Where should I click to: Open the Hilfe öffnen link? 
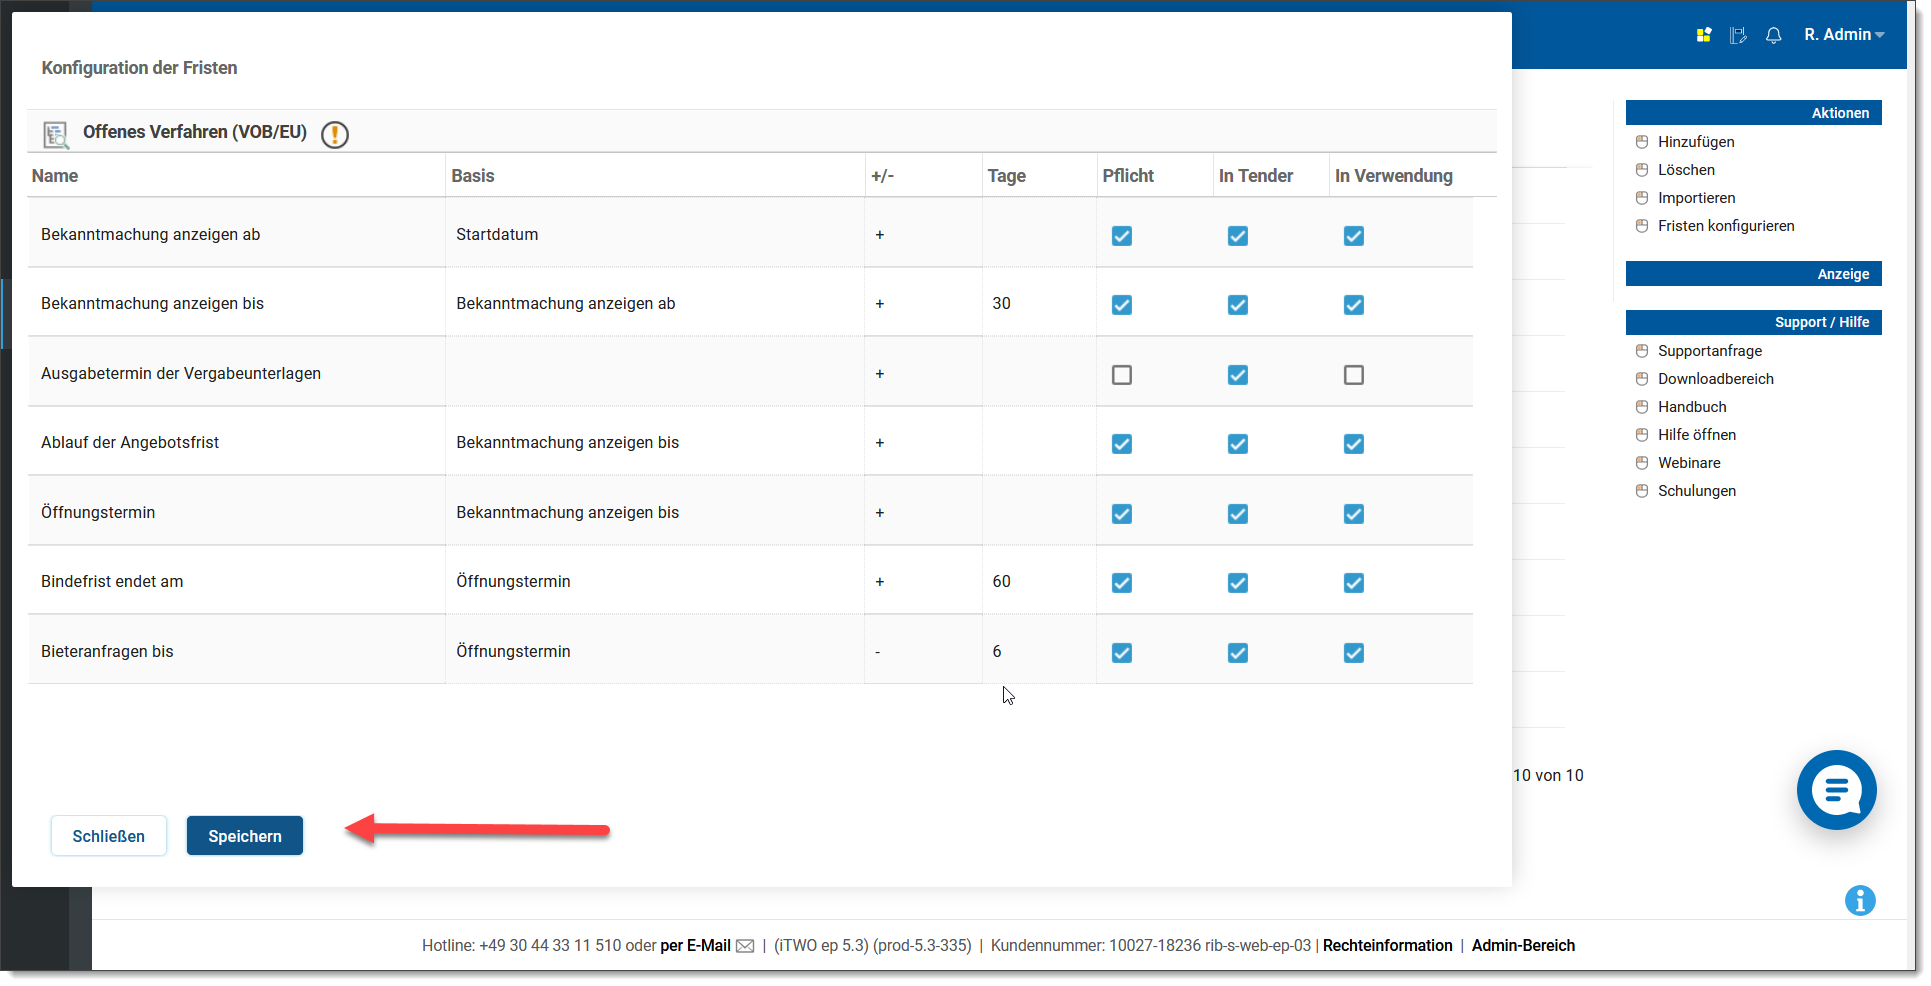(1697, 435)
